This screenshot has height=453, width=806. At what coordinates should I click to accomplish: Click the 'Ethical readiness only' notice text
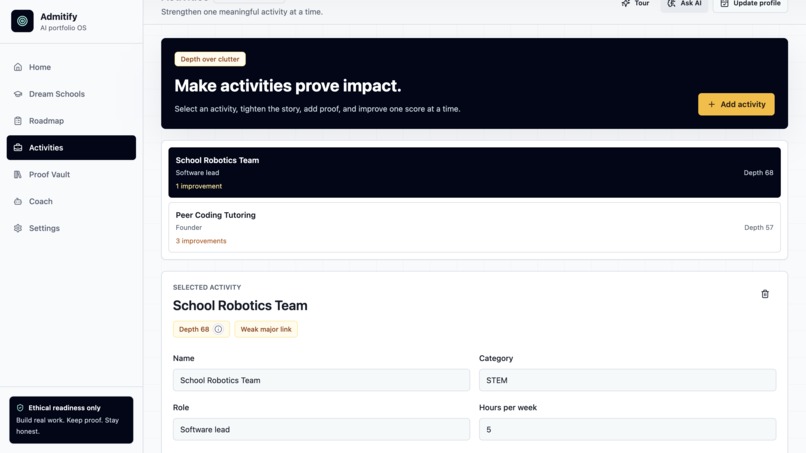coord(64,408)
